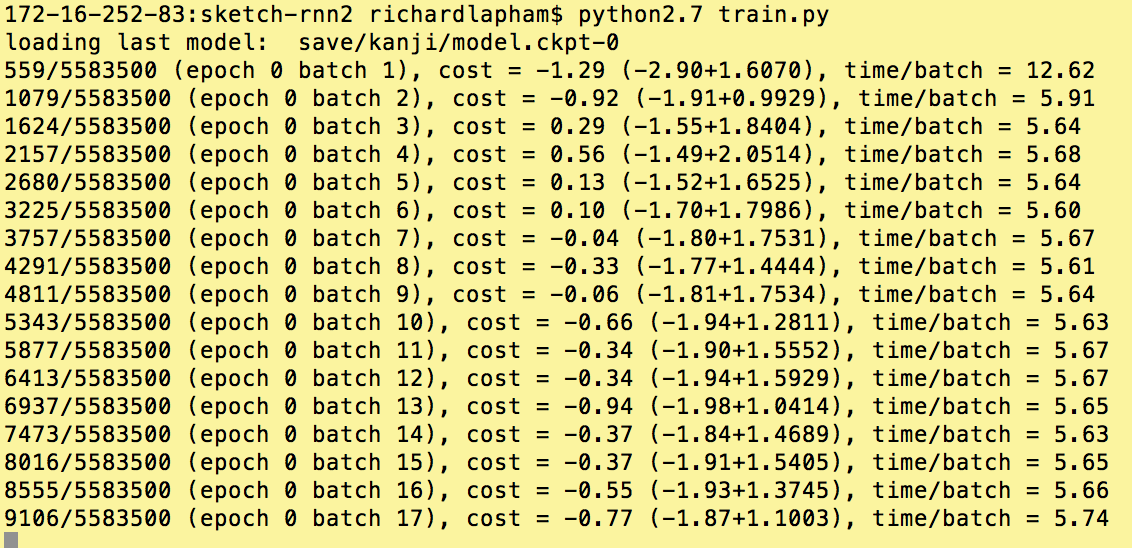Click the model path save/kanji/model.ckpt-0

(458, 43)
